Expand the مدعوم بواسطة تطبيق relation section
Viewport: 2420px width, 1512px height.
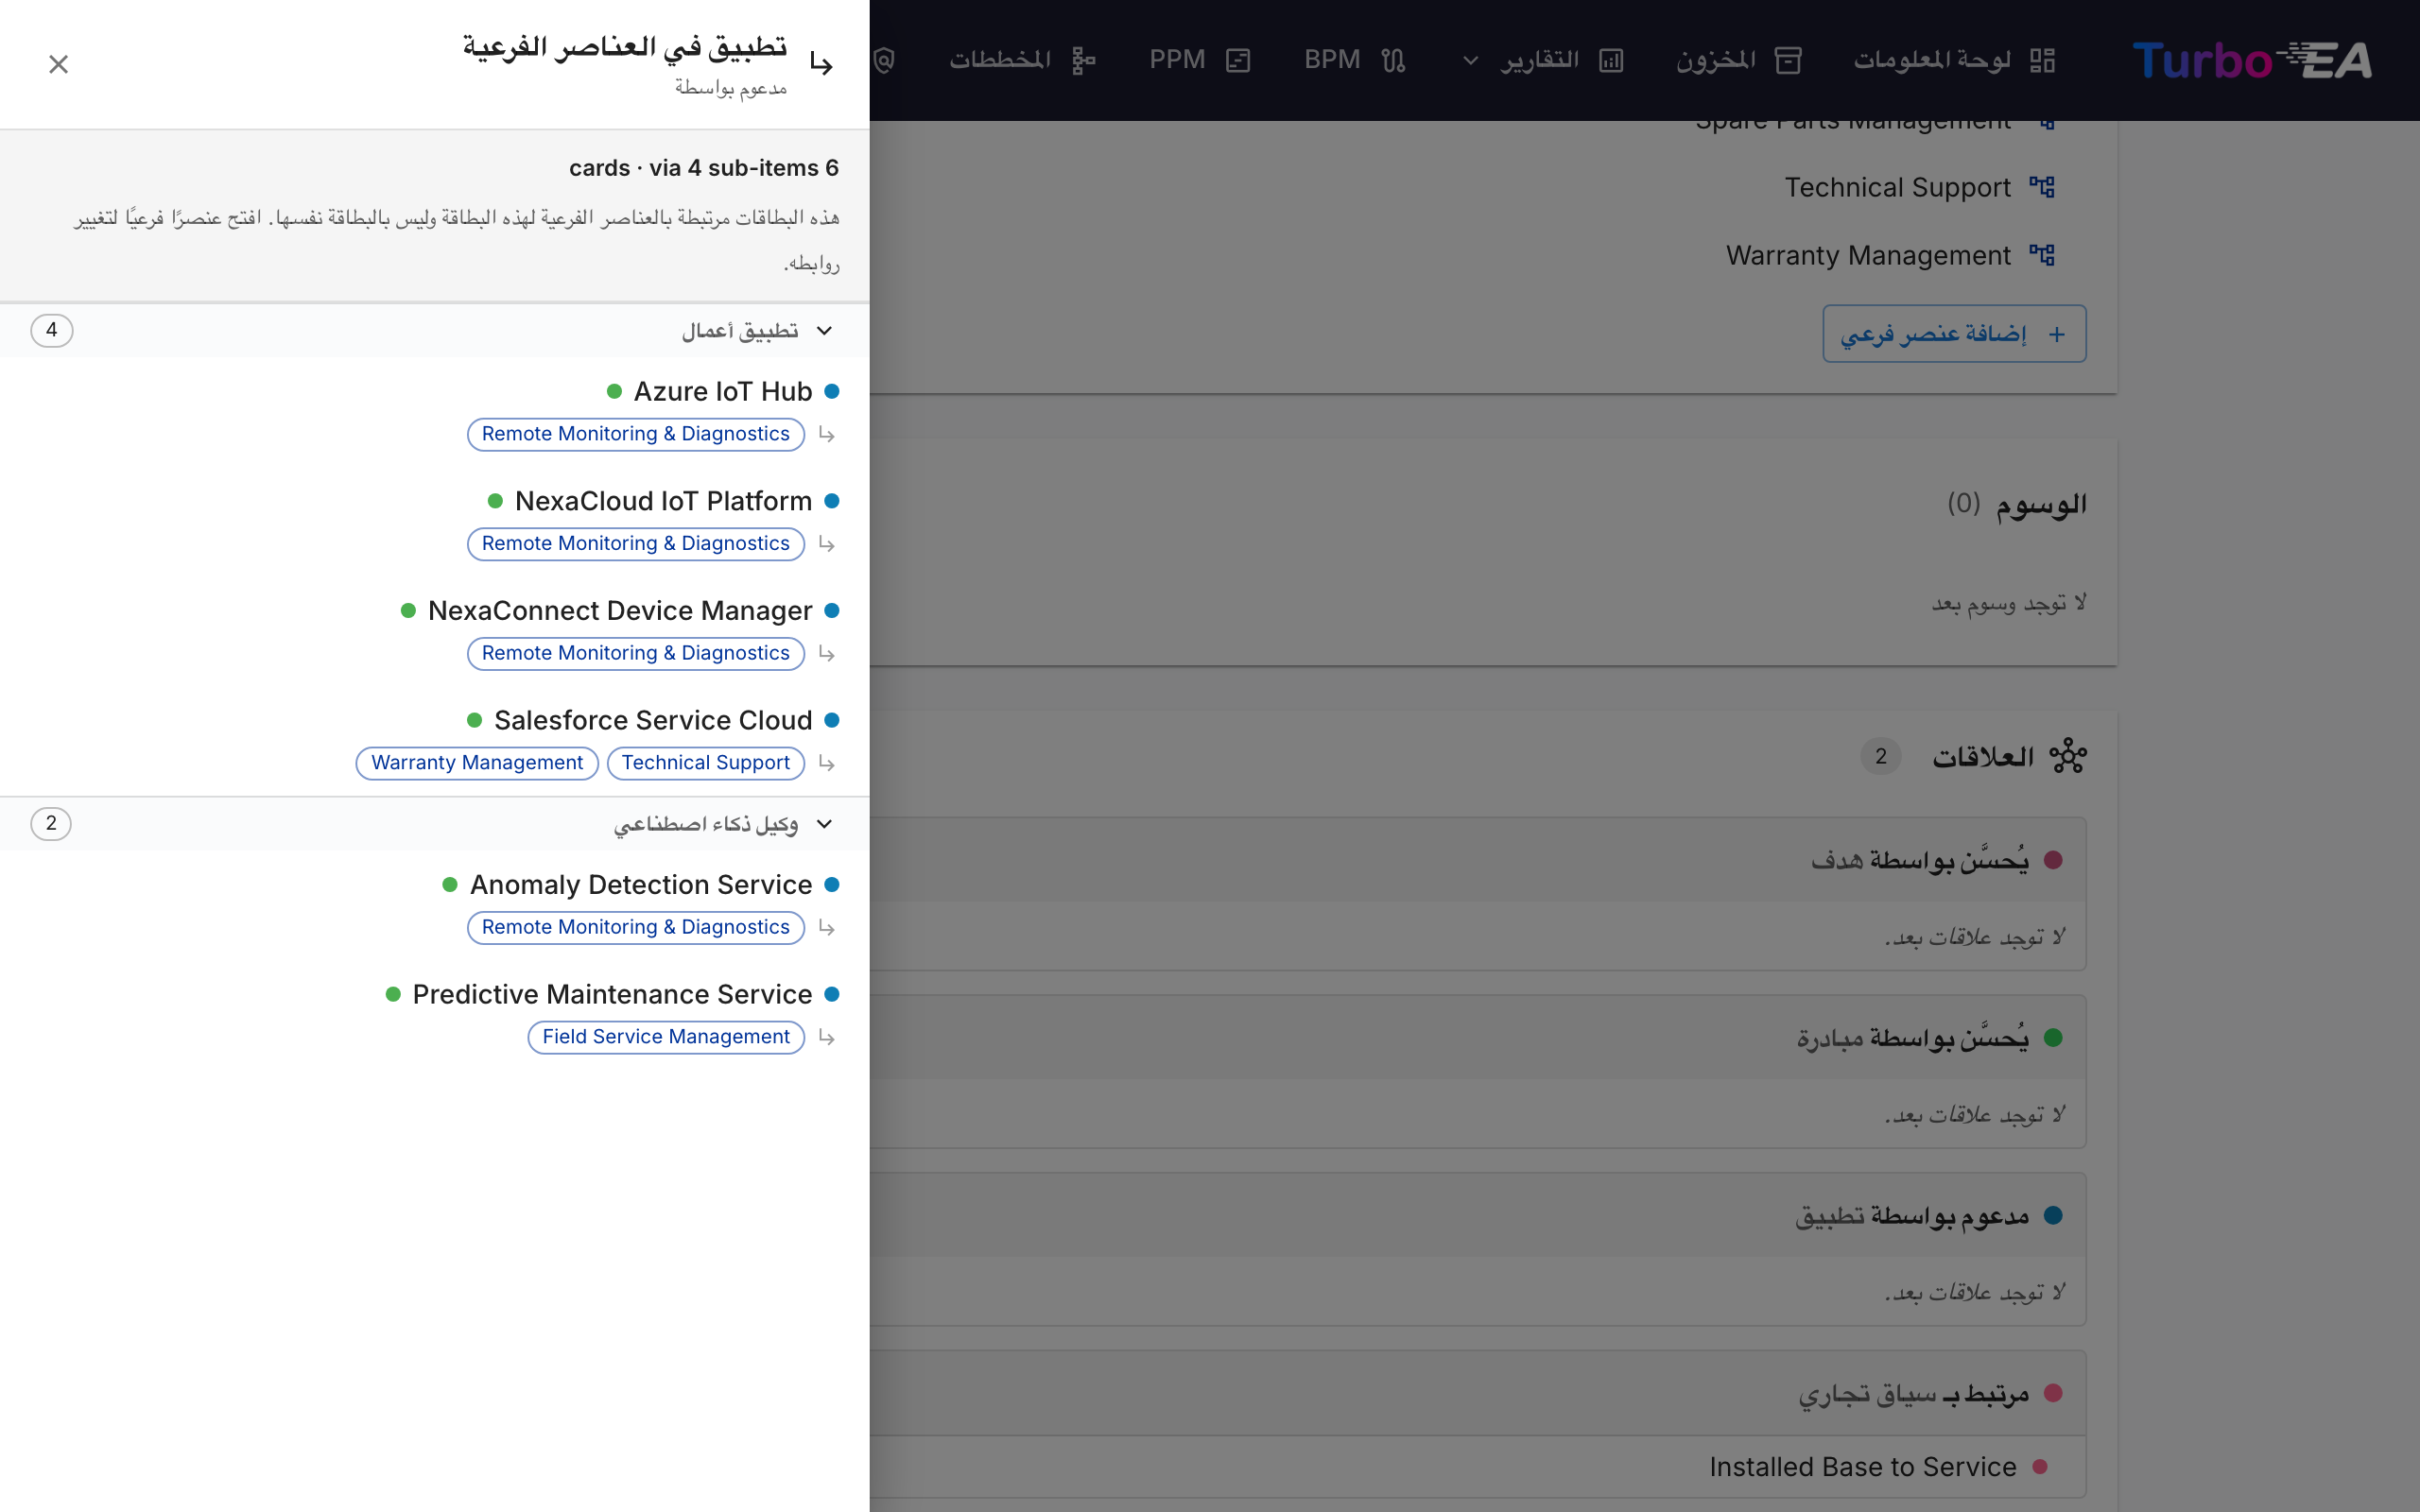(1478, 1216)
